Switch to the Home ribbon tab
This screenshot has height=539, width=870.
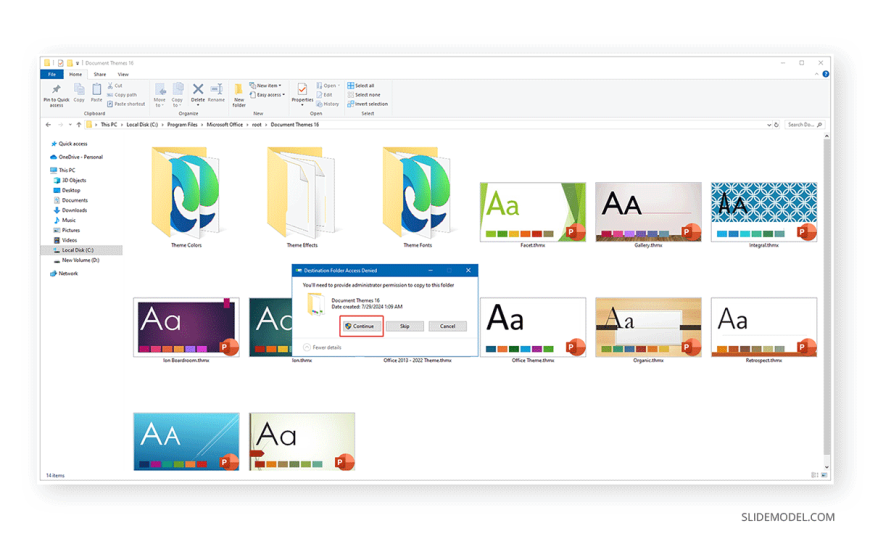pyautogui.click(x=75, y=74)
